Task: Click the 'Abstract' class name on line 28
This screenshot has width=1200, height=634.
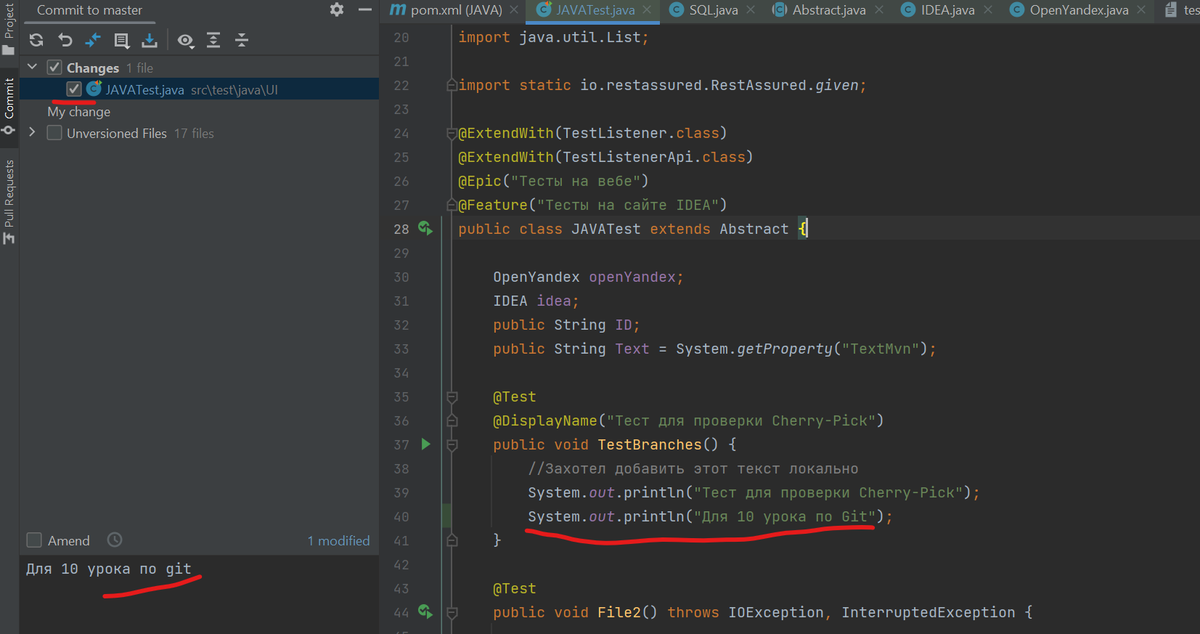Action: pos(754,229)
